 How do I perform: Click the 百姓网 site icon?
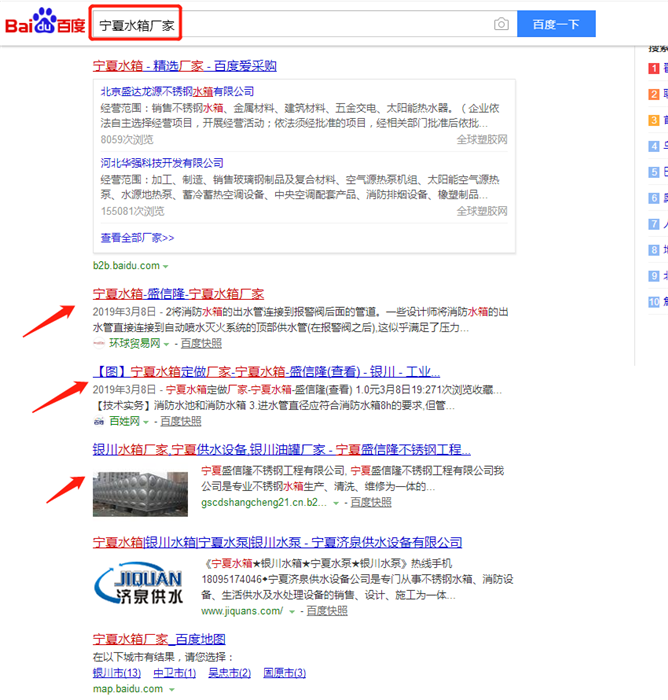pyautogui.click(x=99, y=421)
